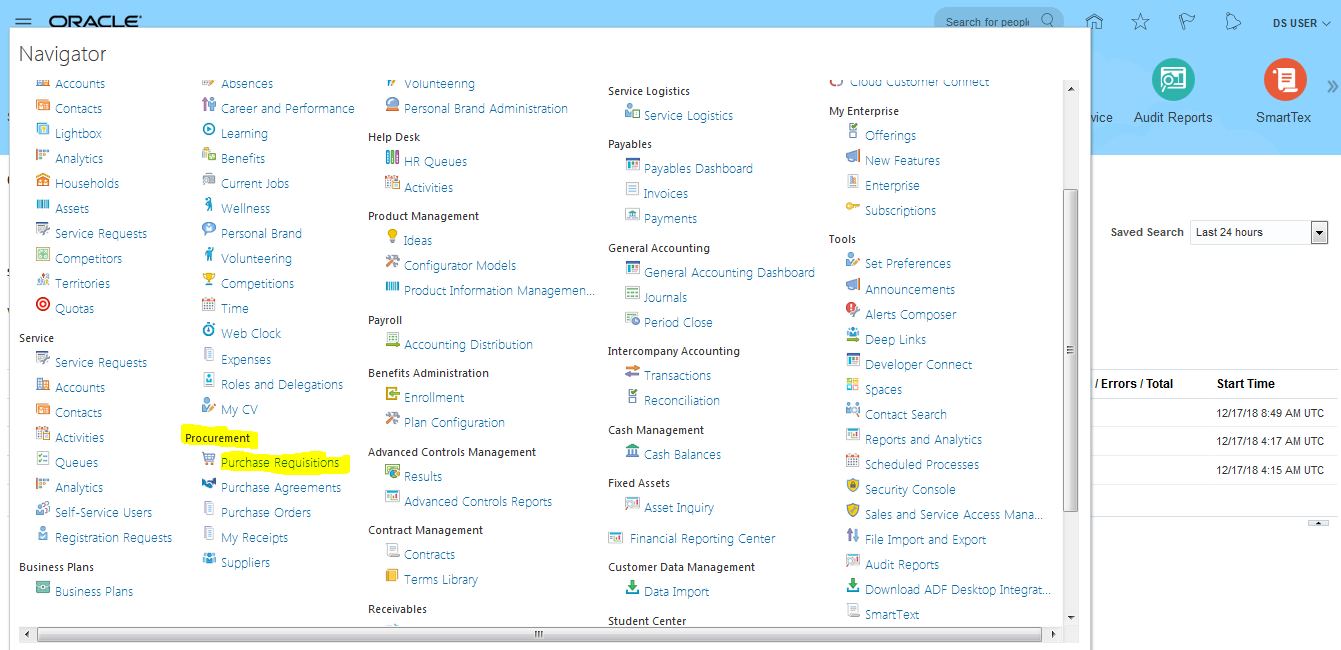
Task: Click the Ideas lightbulb icon
Action: tap(392, 238)
